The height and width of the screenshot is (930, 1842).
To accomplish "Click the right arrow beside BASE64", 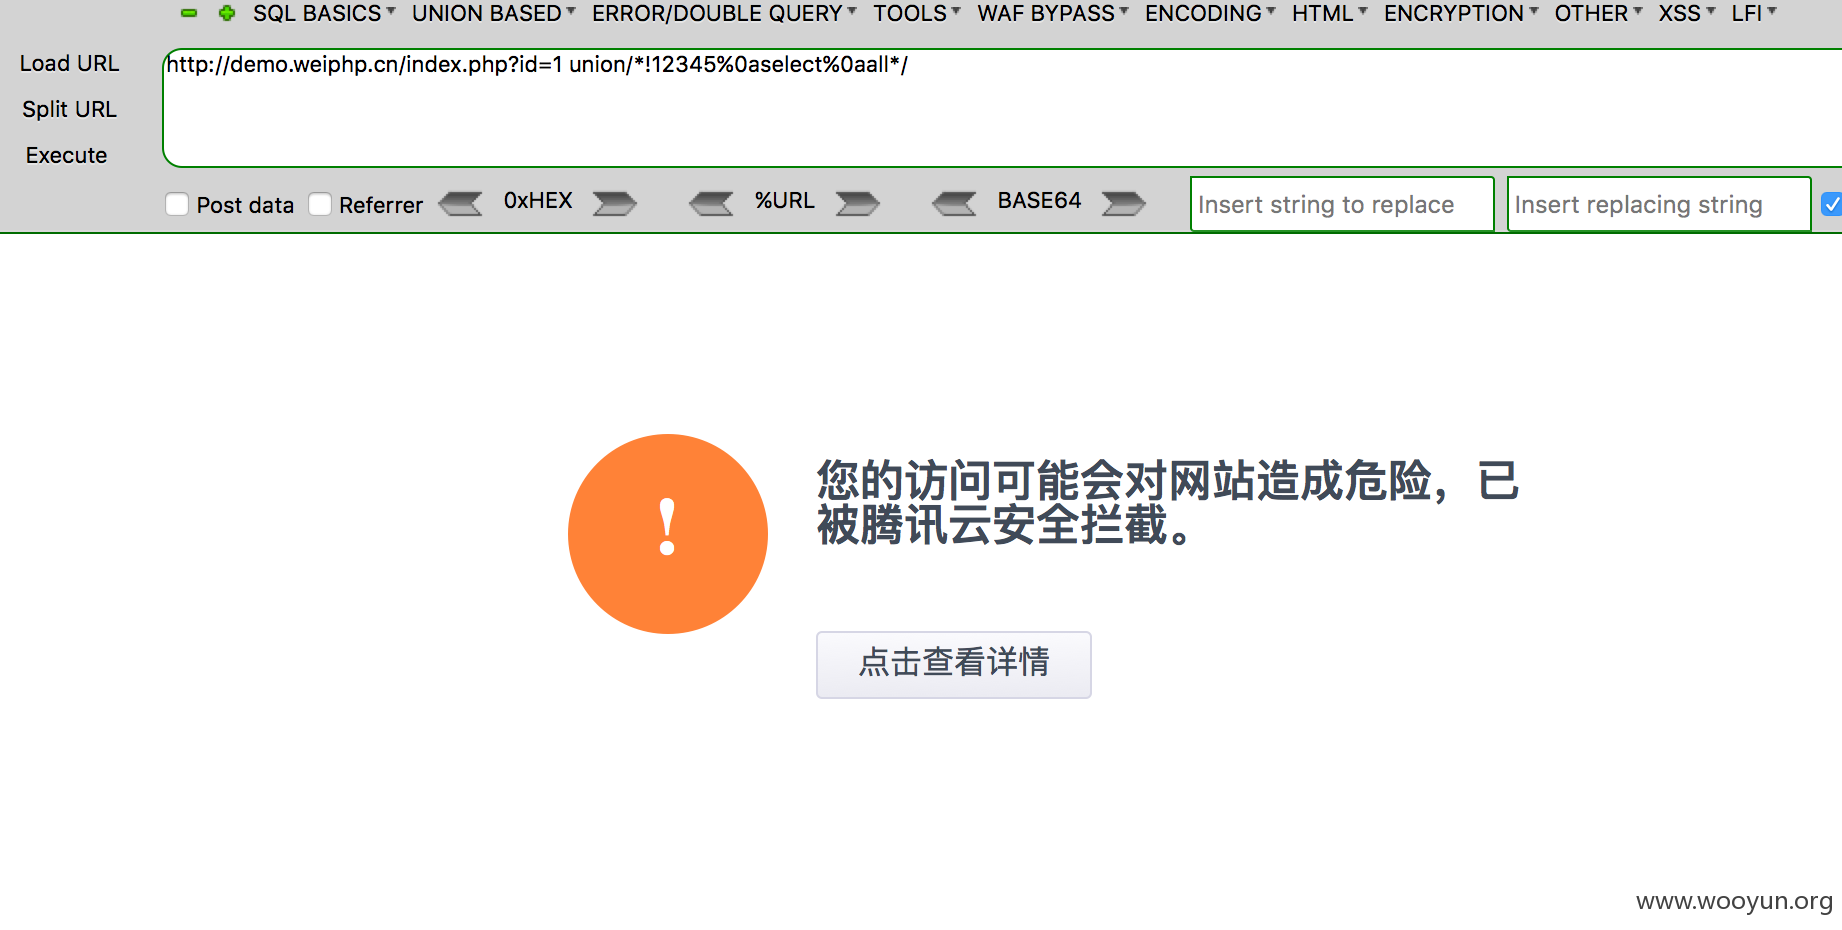I will (1124, 203).
